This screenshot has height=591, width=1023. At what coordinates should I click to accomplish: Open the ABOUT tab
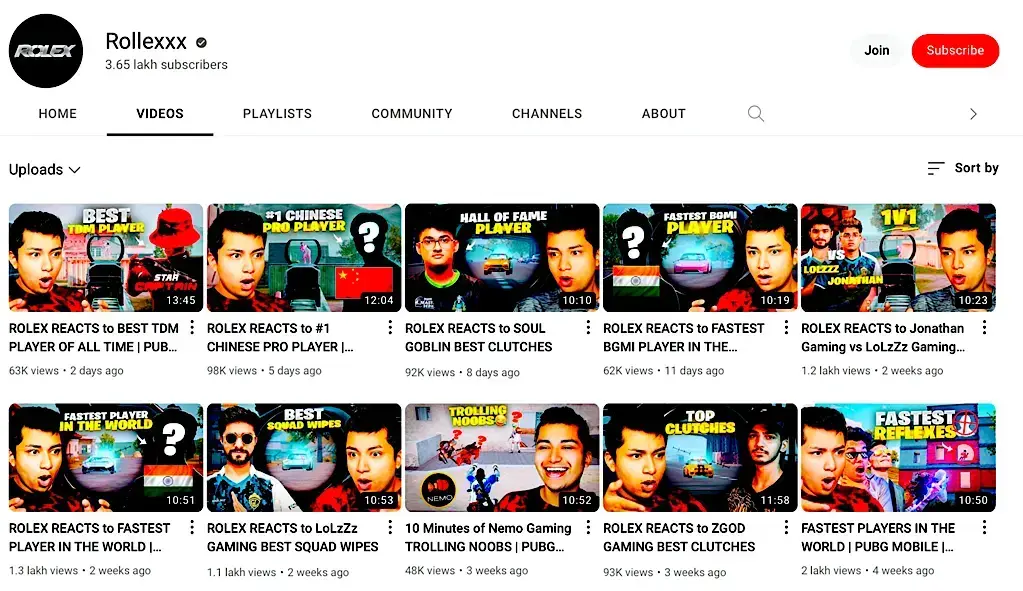click(x=664, y=114)
